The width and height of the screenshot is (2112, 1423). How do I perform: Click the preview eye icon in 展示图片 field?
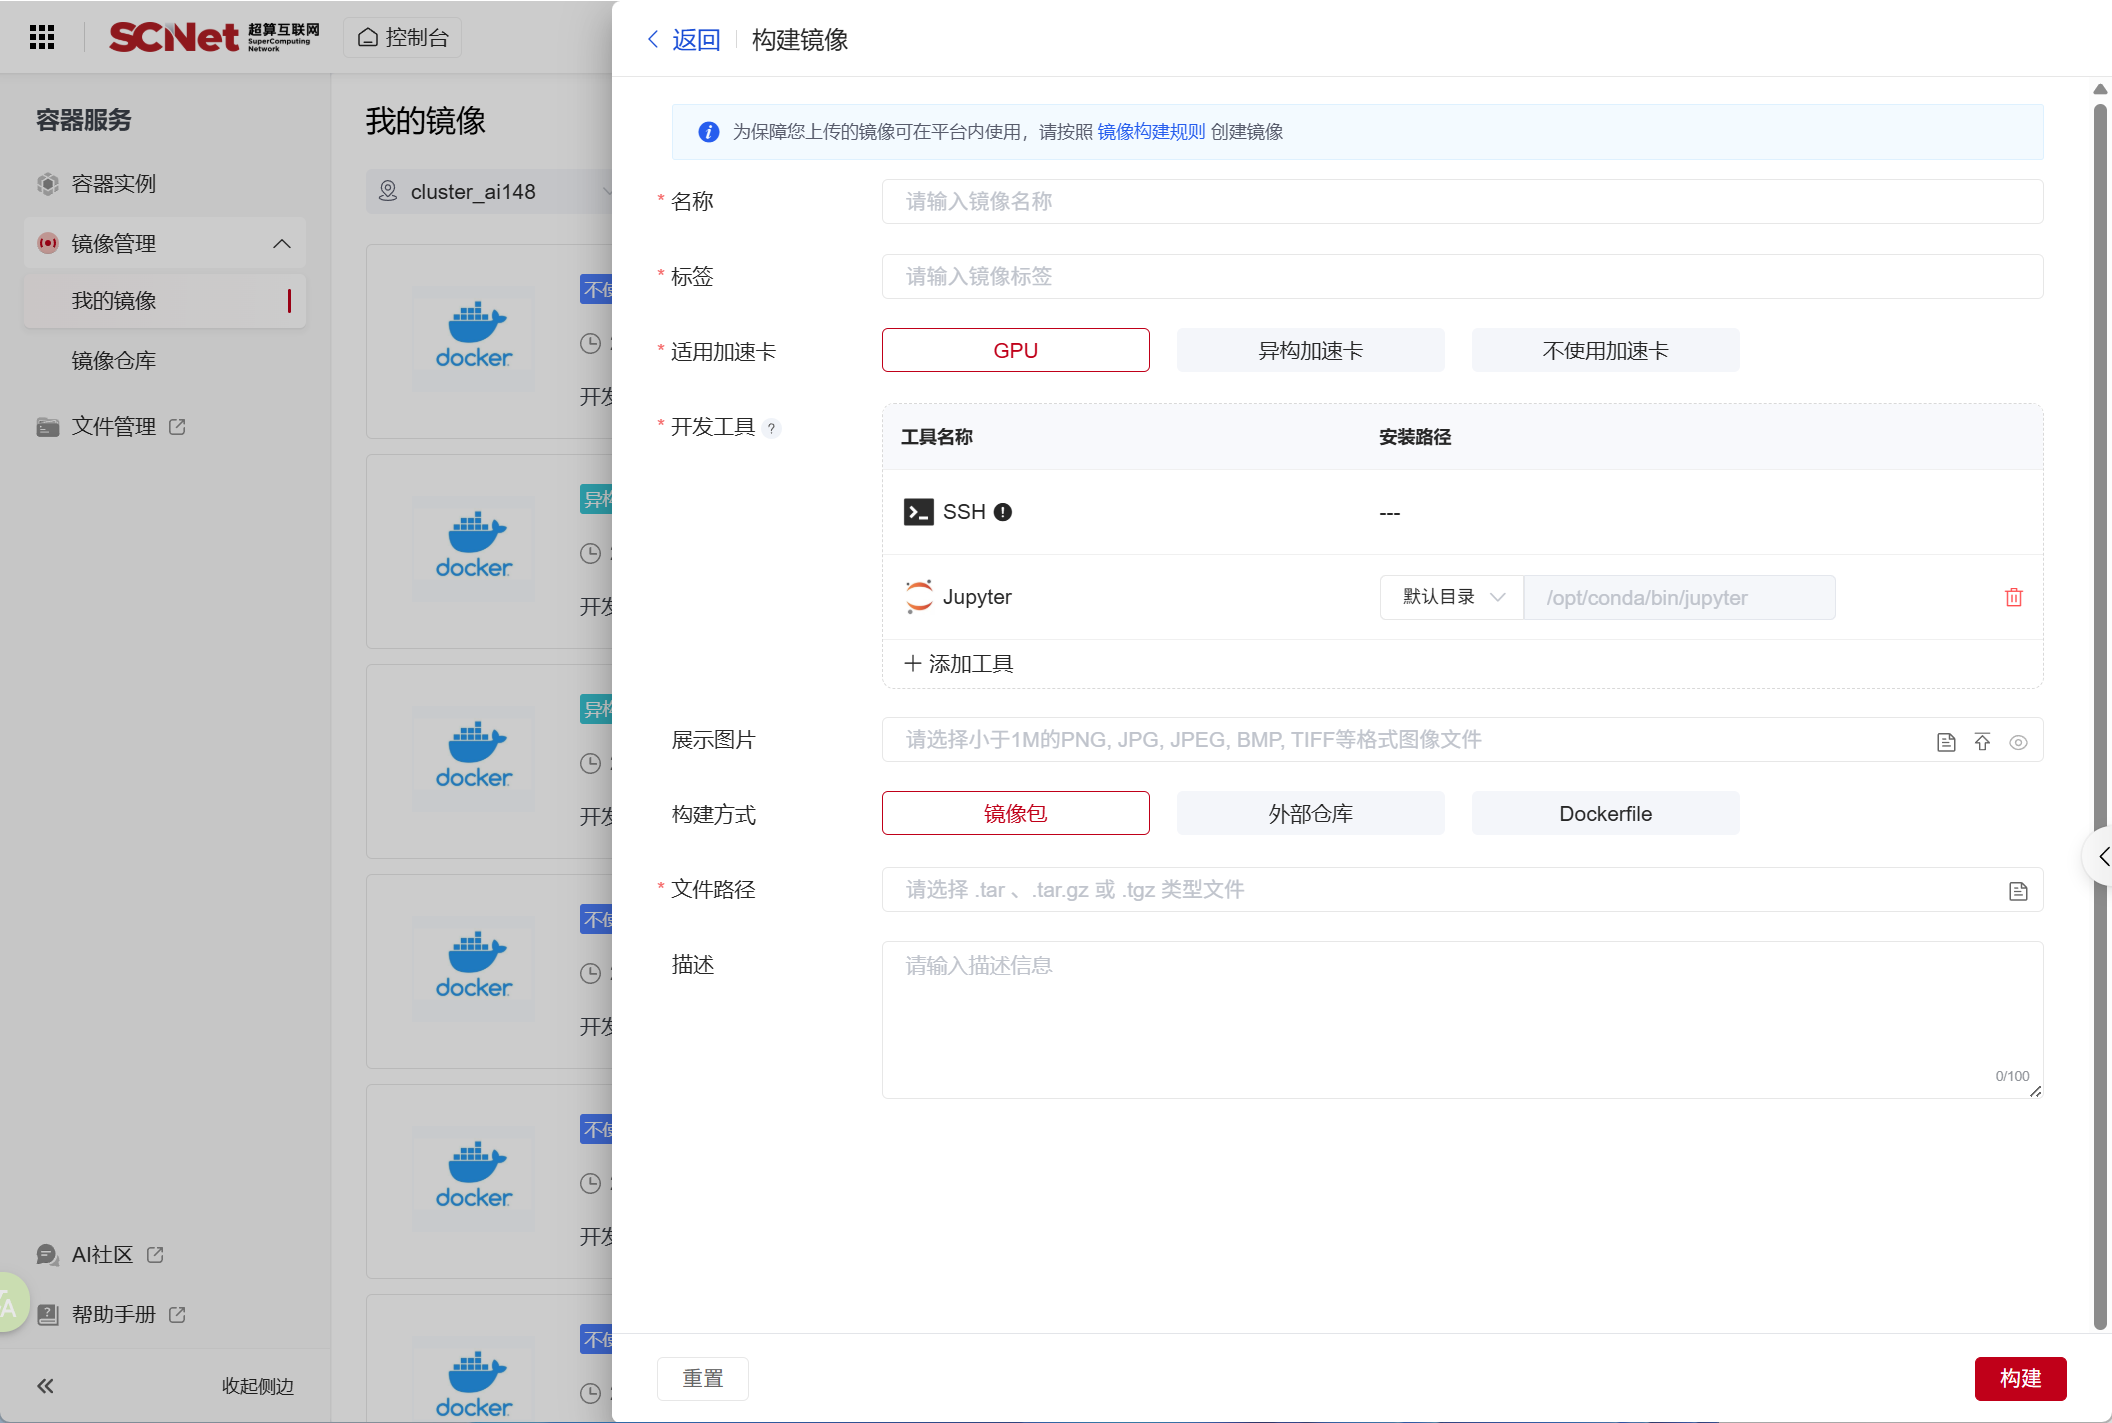tap(2018, 742)
